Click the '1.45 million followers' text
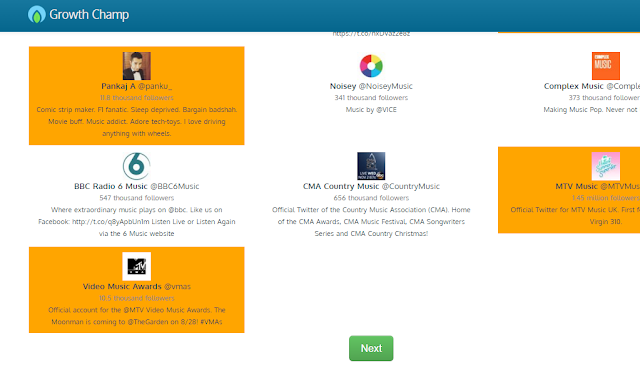The image size is (640, 370). (606, 198)
